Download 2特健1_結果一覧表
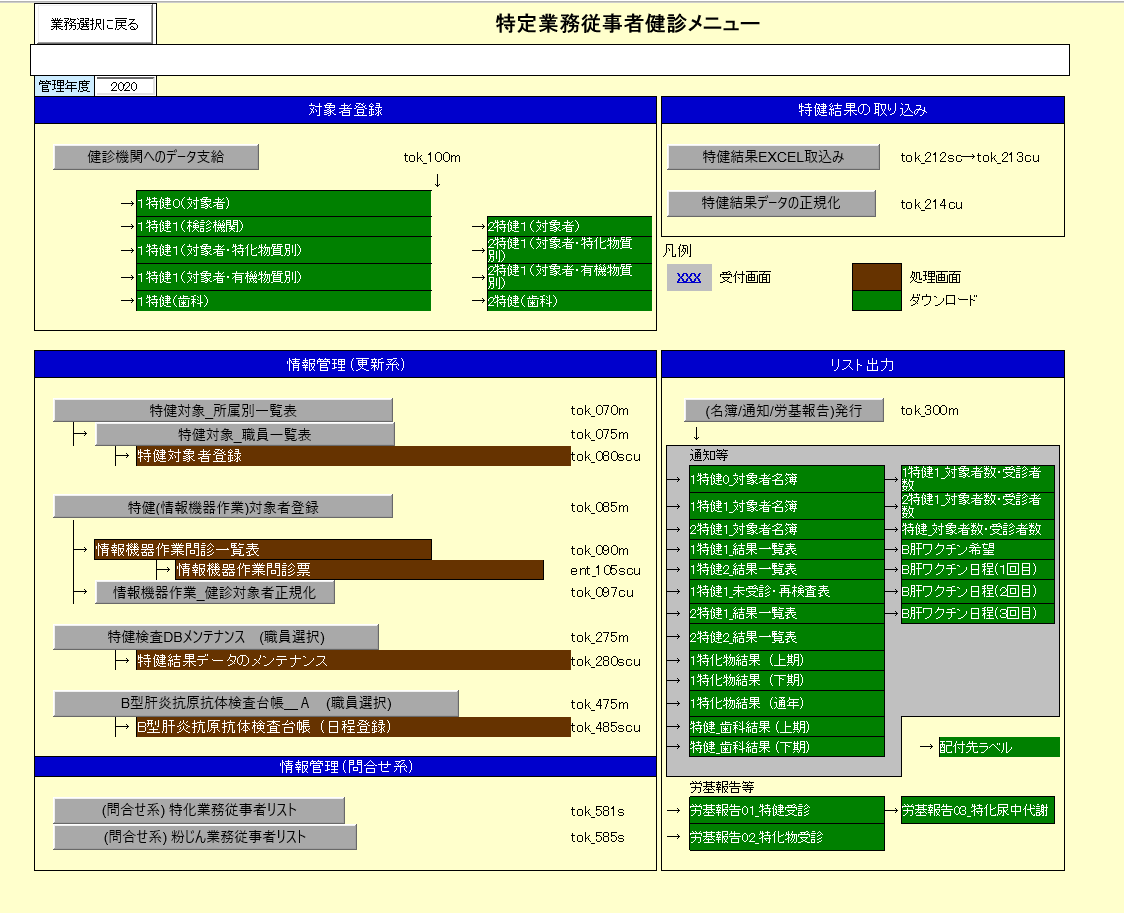Screen dimensions: 1124x913 (786, 613)
